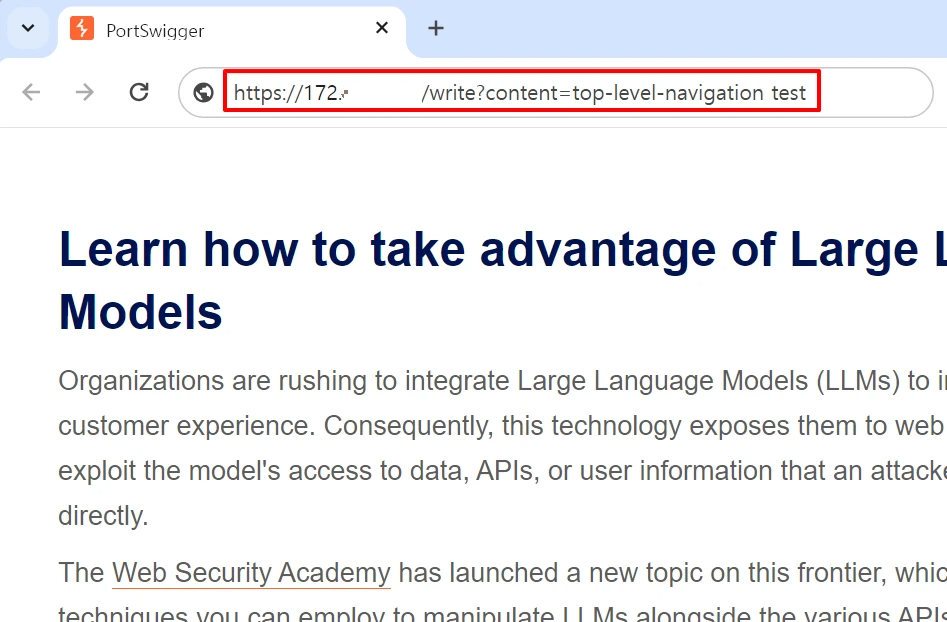
Task: Click the text 'exploit the model's access to data'
Action: 263,471
